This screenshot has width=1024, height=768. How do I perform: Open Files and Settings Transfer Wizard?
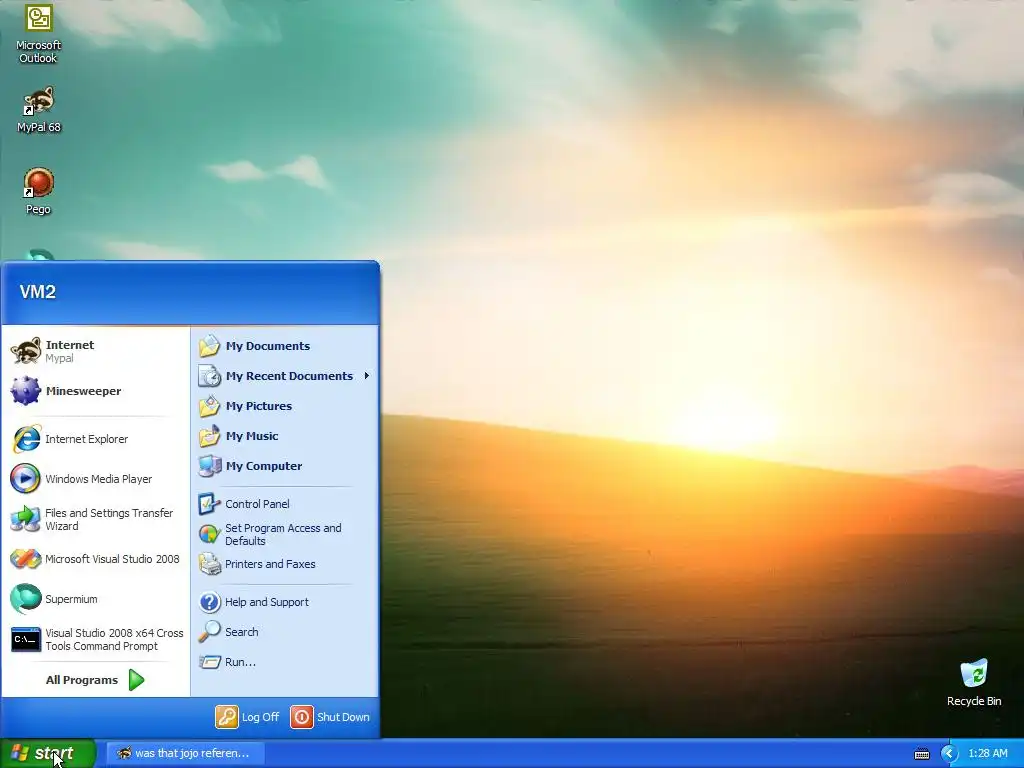96,519
